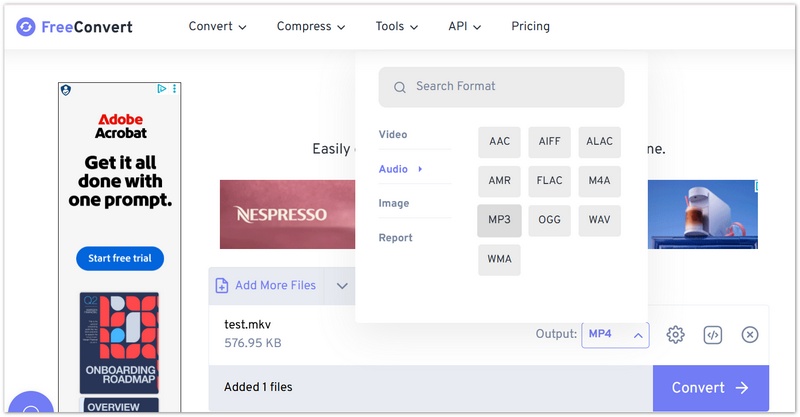Image resolution: width=800 pixels, height=417 pixels.
Task: Click the API code icon for test.mkv
Action: tap(713, 335)
